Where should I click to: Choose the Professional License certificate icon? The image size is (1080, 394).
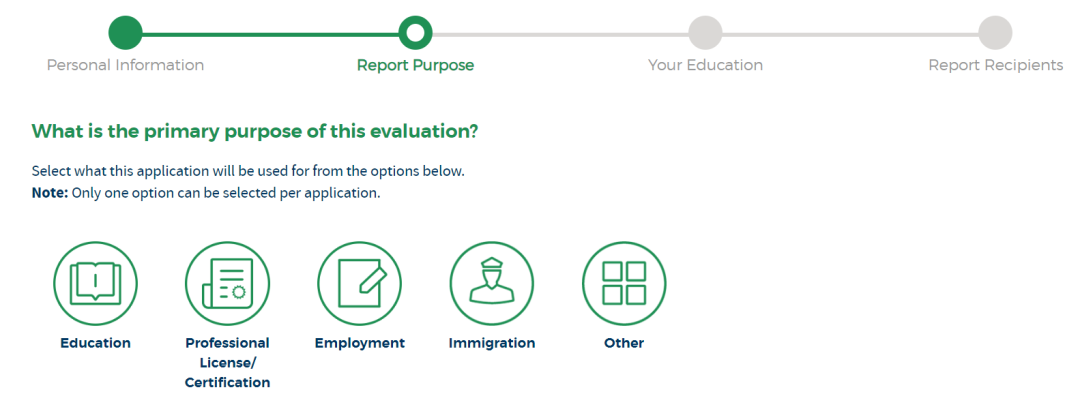tap(227, 284)
